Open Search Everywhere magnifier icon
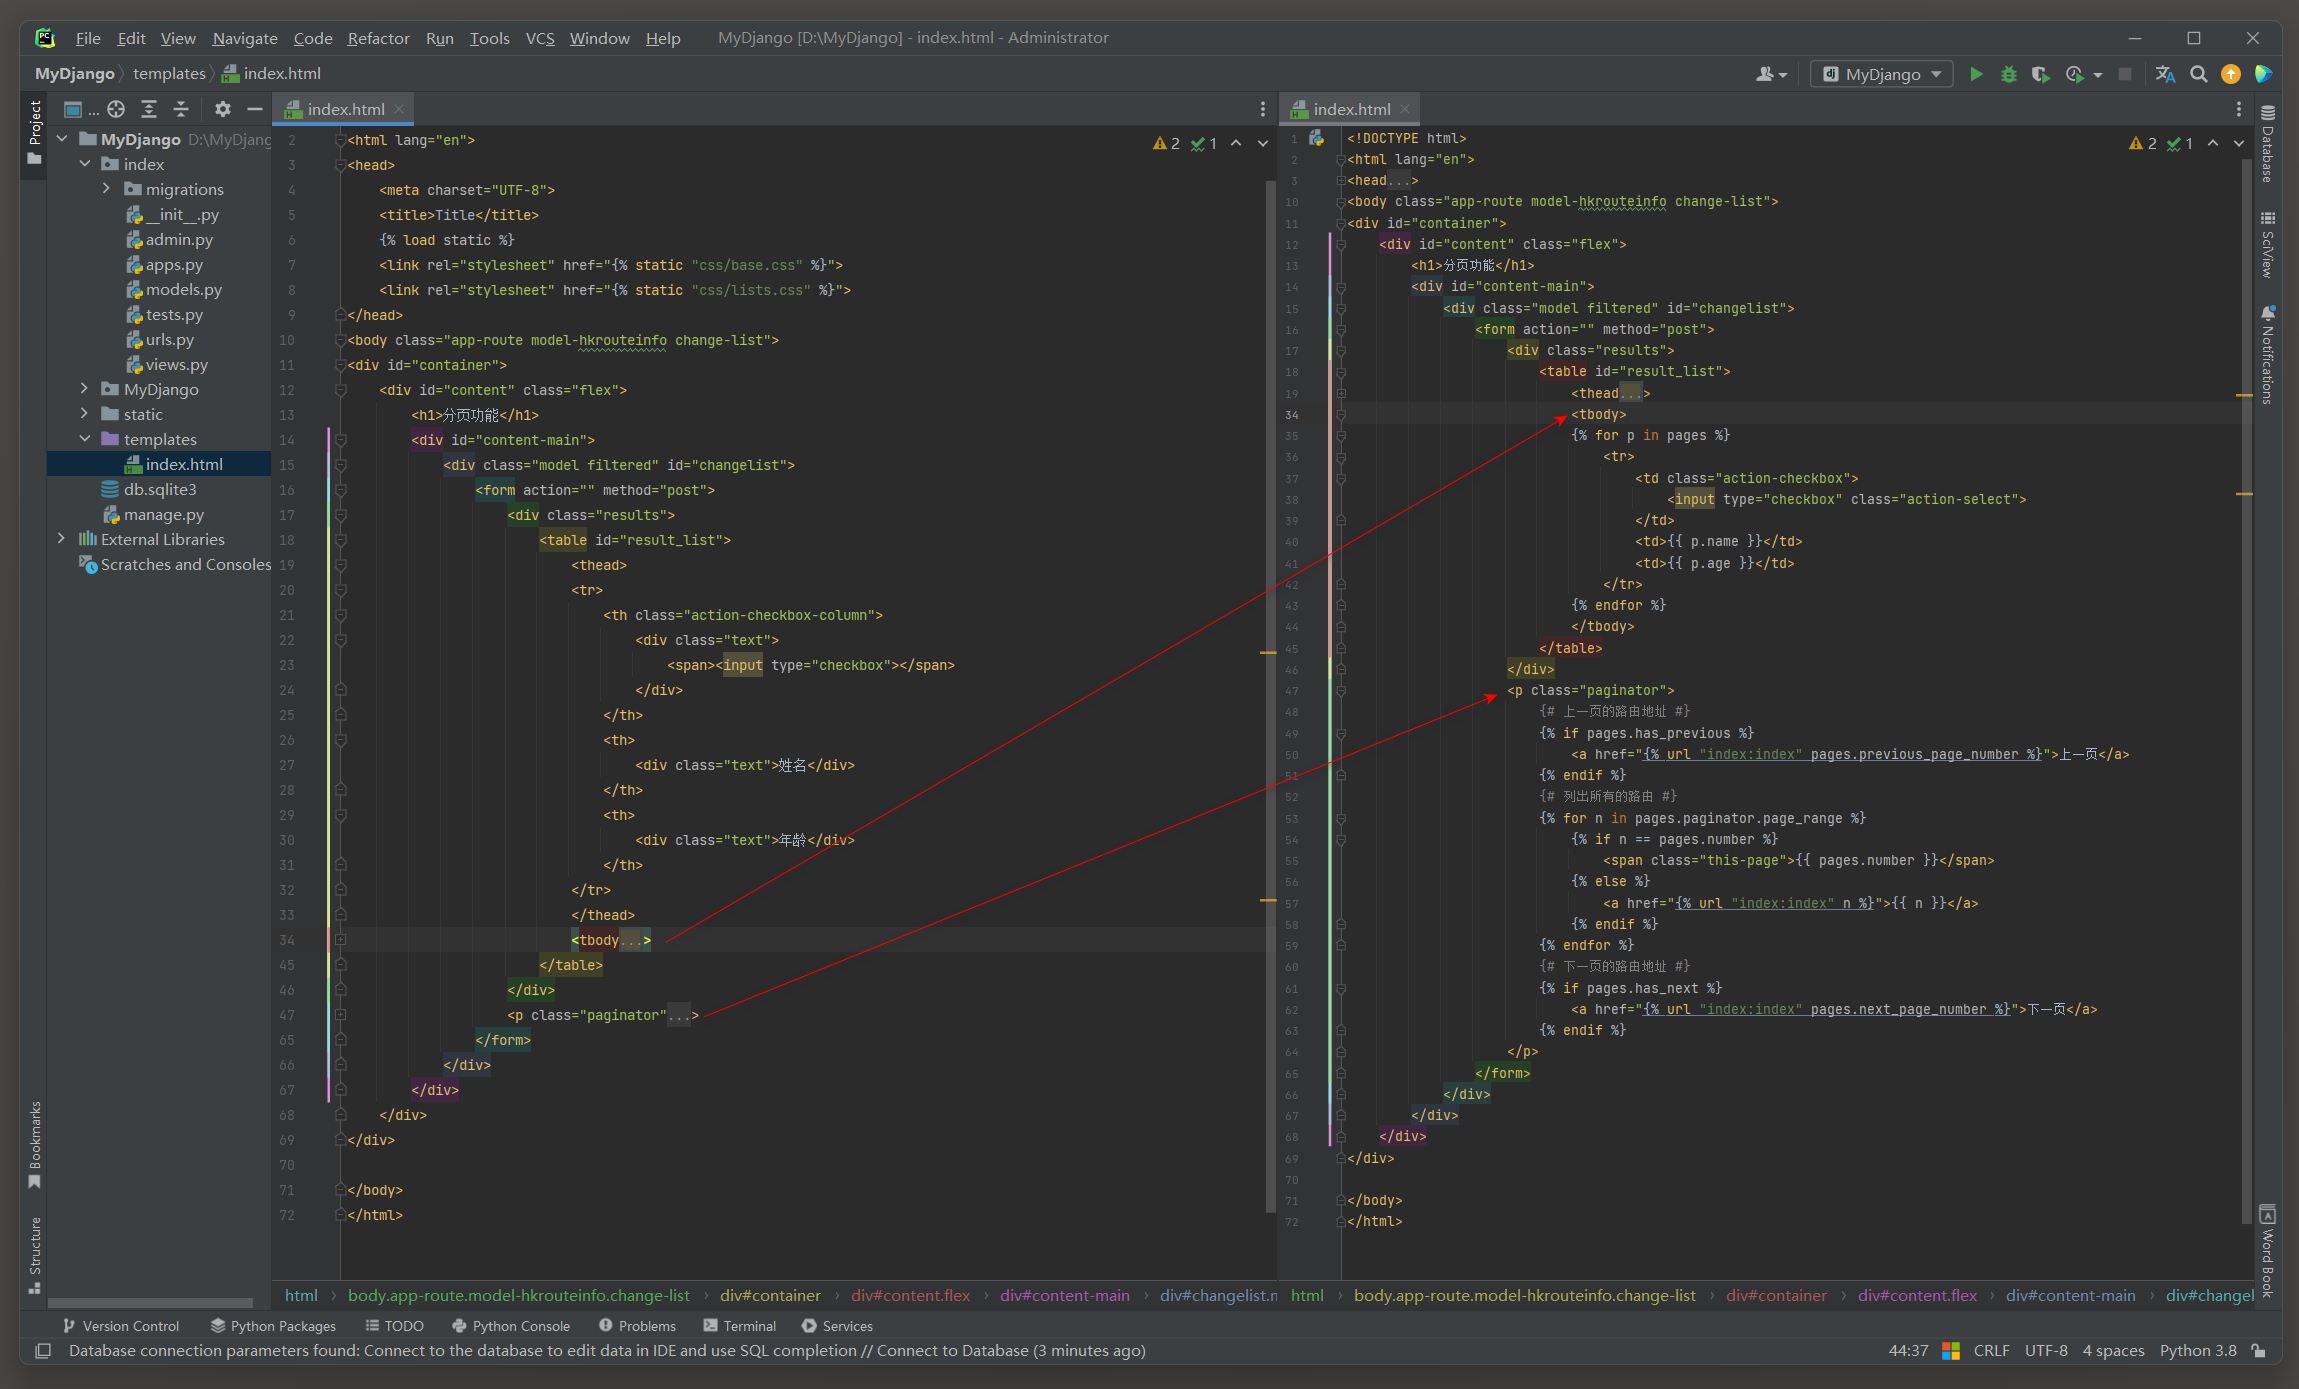This screenshot has width=2299, height=1389. click(x=2198, y=74)
